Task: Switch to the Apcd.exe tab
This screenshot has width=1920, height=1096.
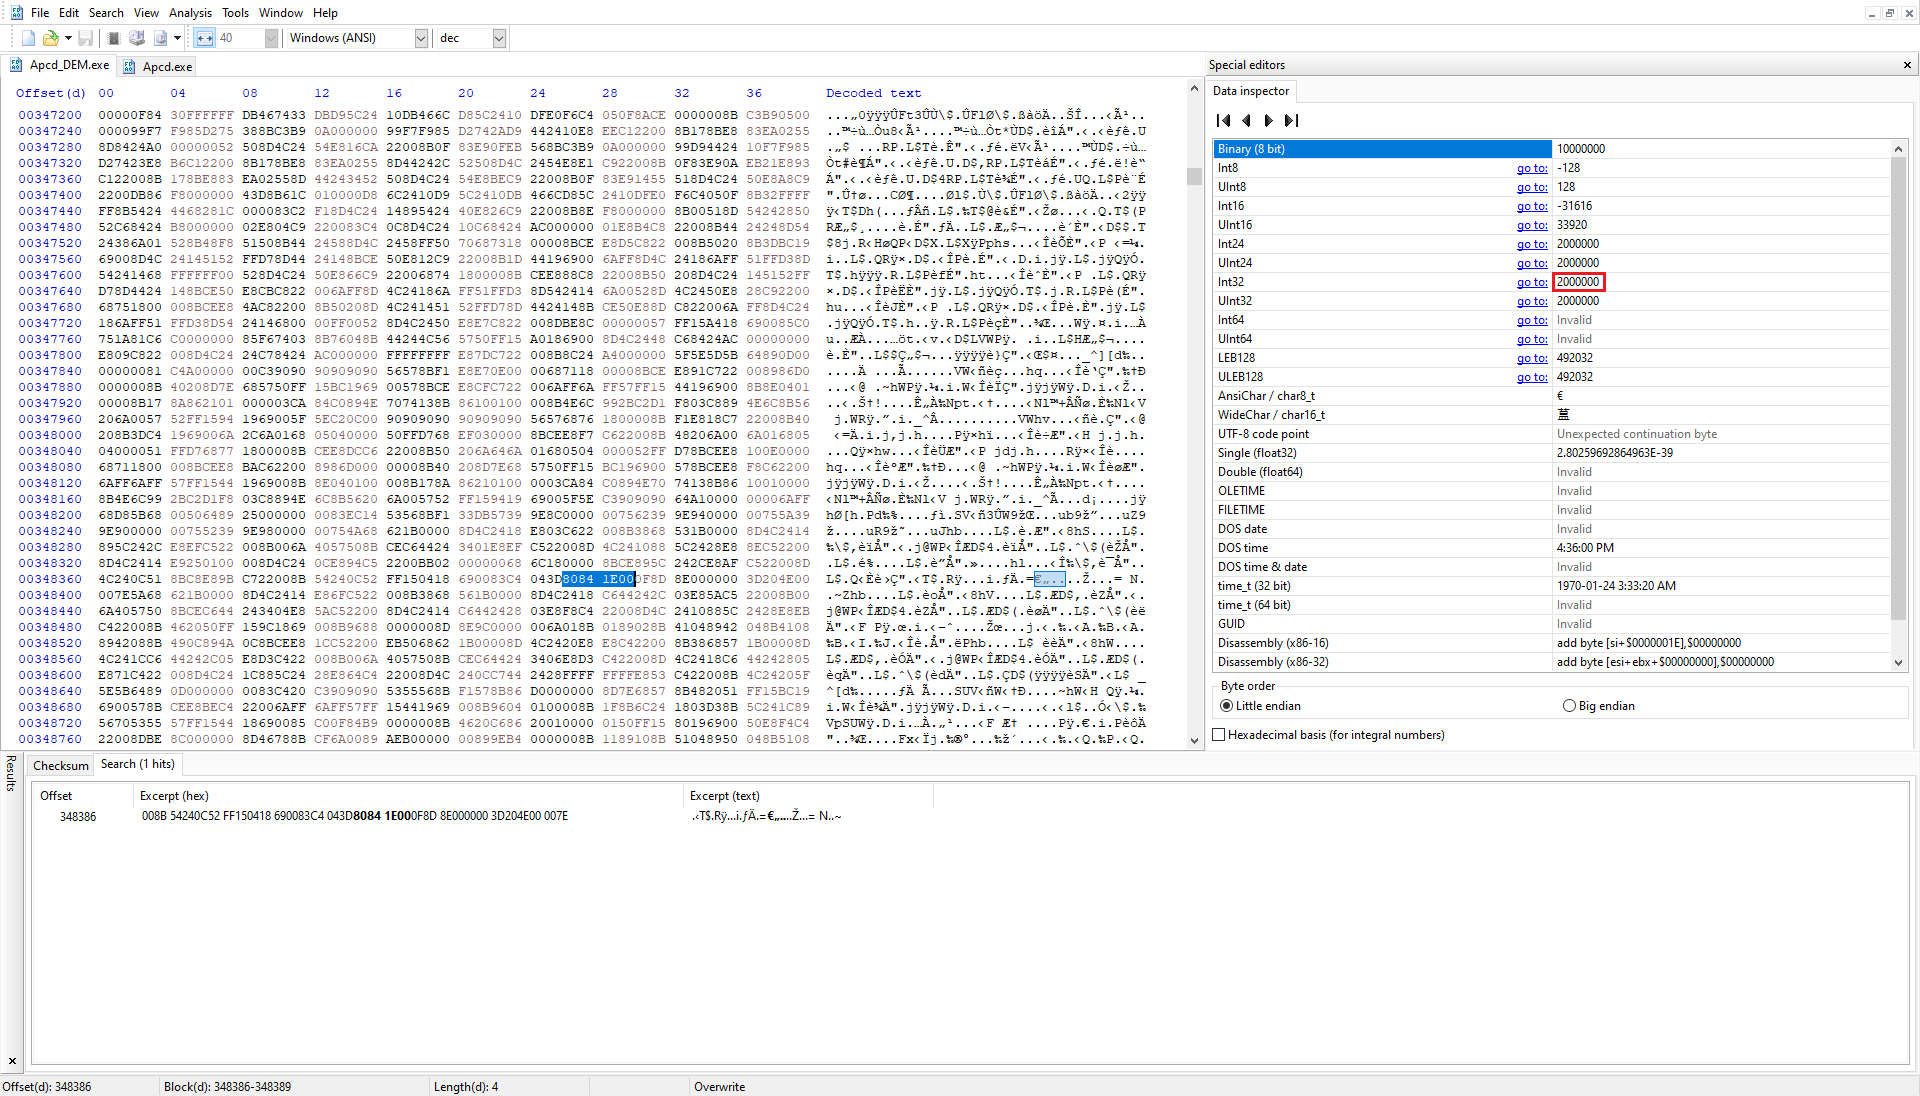Action: [x=158, y=66]
